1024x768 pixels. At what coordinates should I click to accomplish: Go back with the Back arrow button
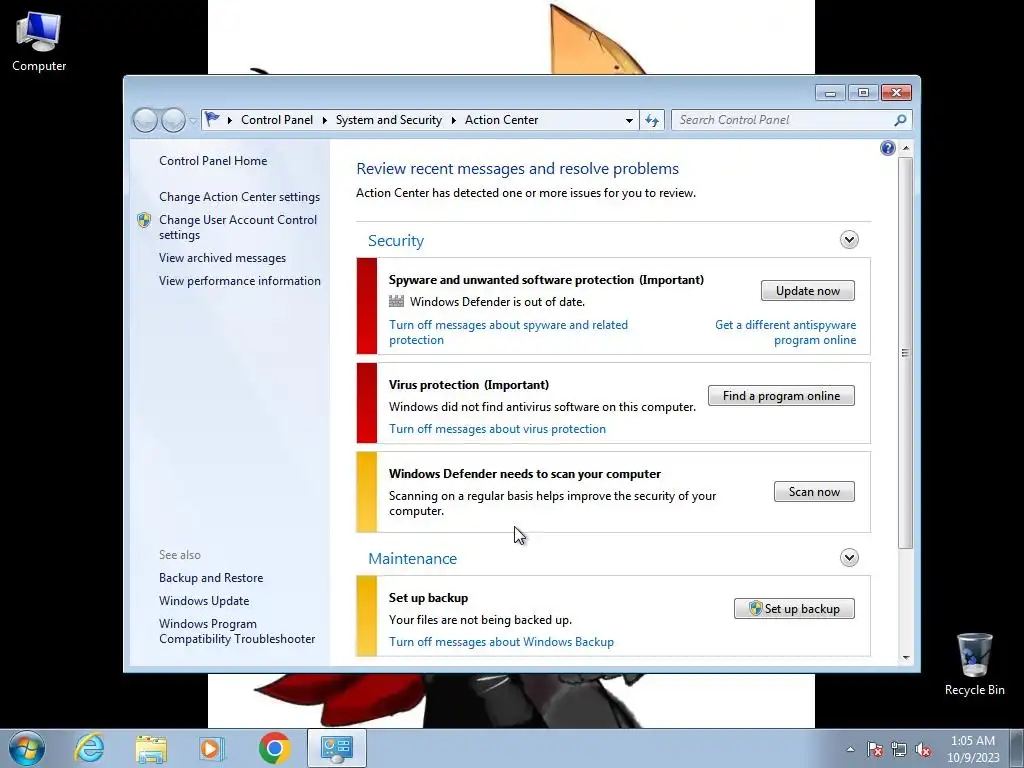tap(145, 120)
